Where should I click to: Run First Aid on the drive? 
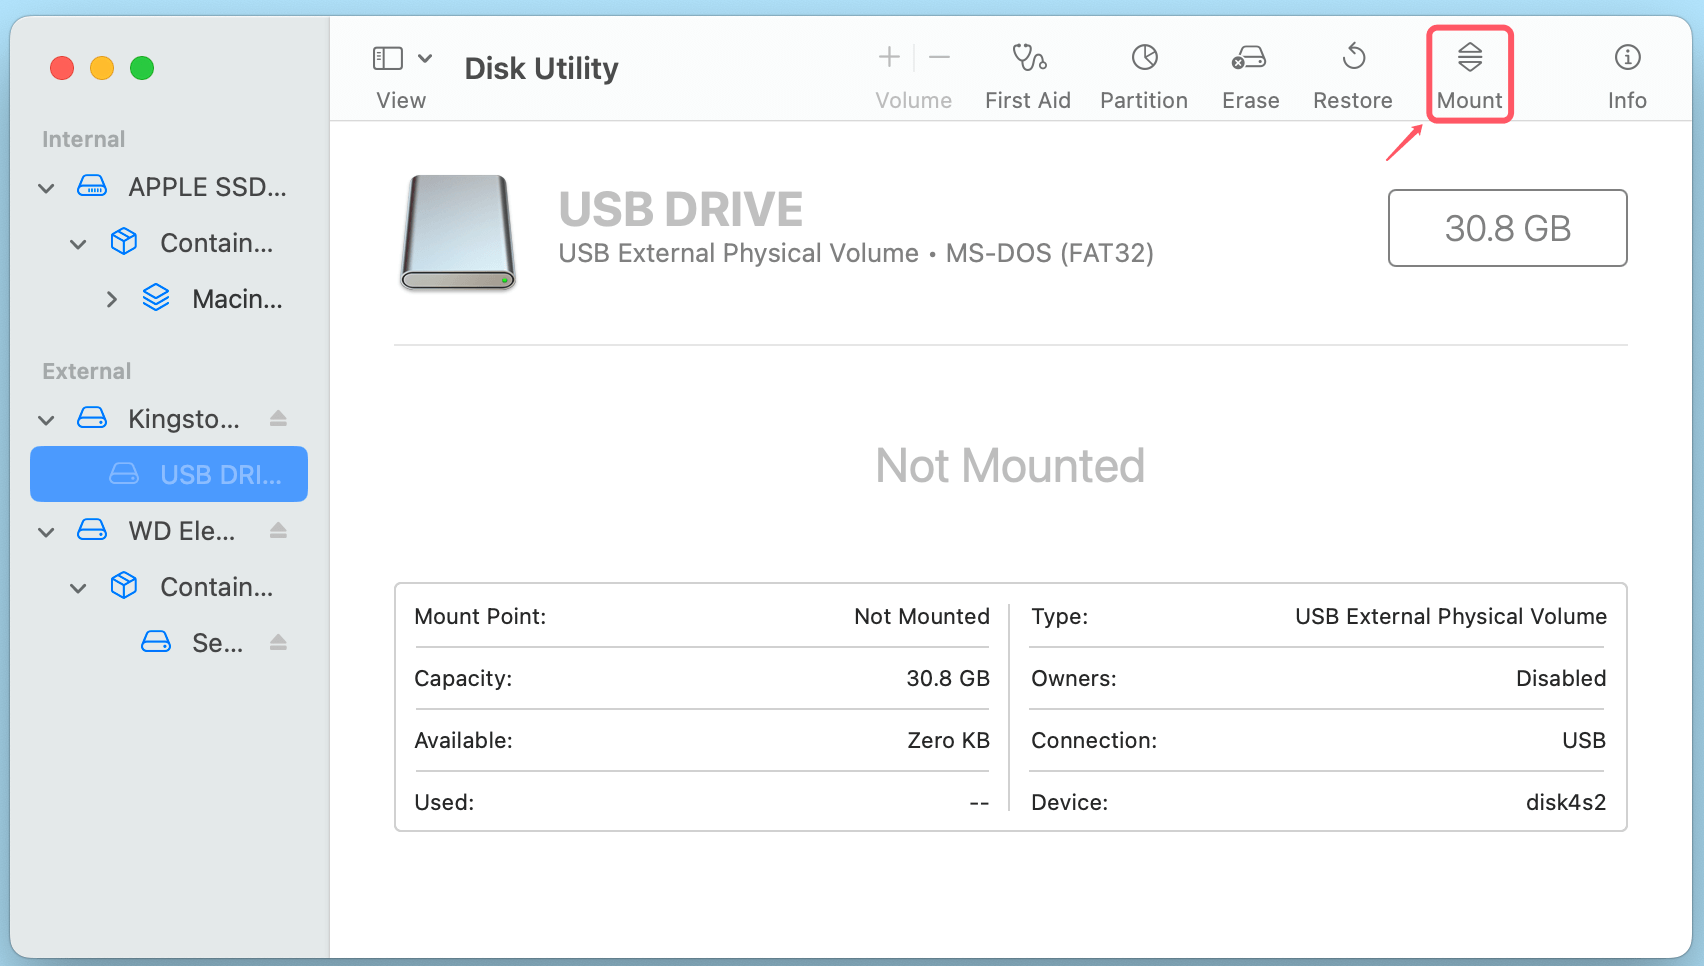pyautogui.click(x=1028, y=73)
